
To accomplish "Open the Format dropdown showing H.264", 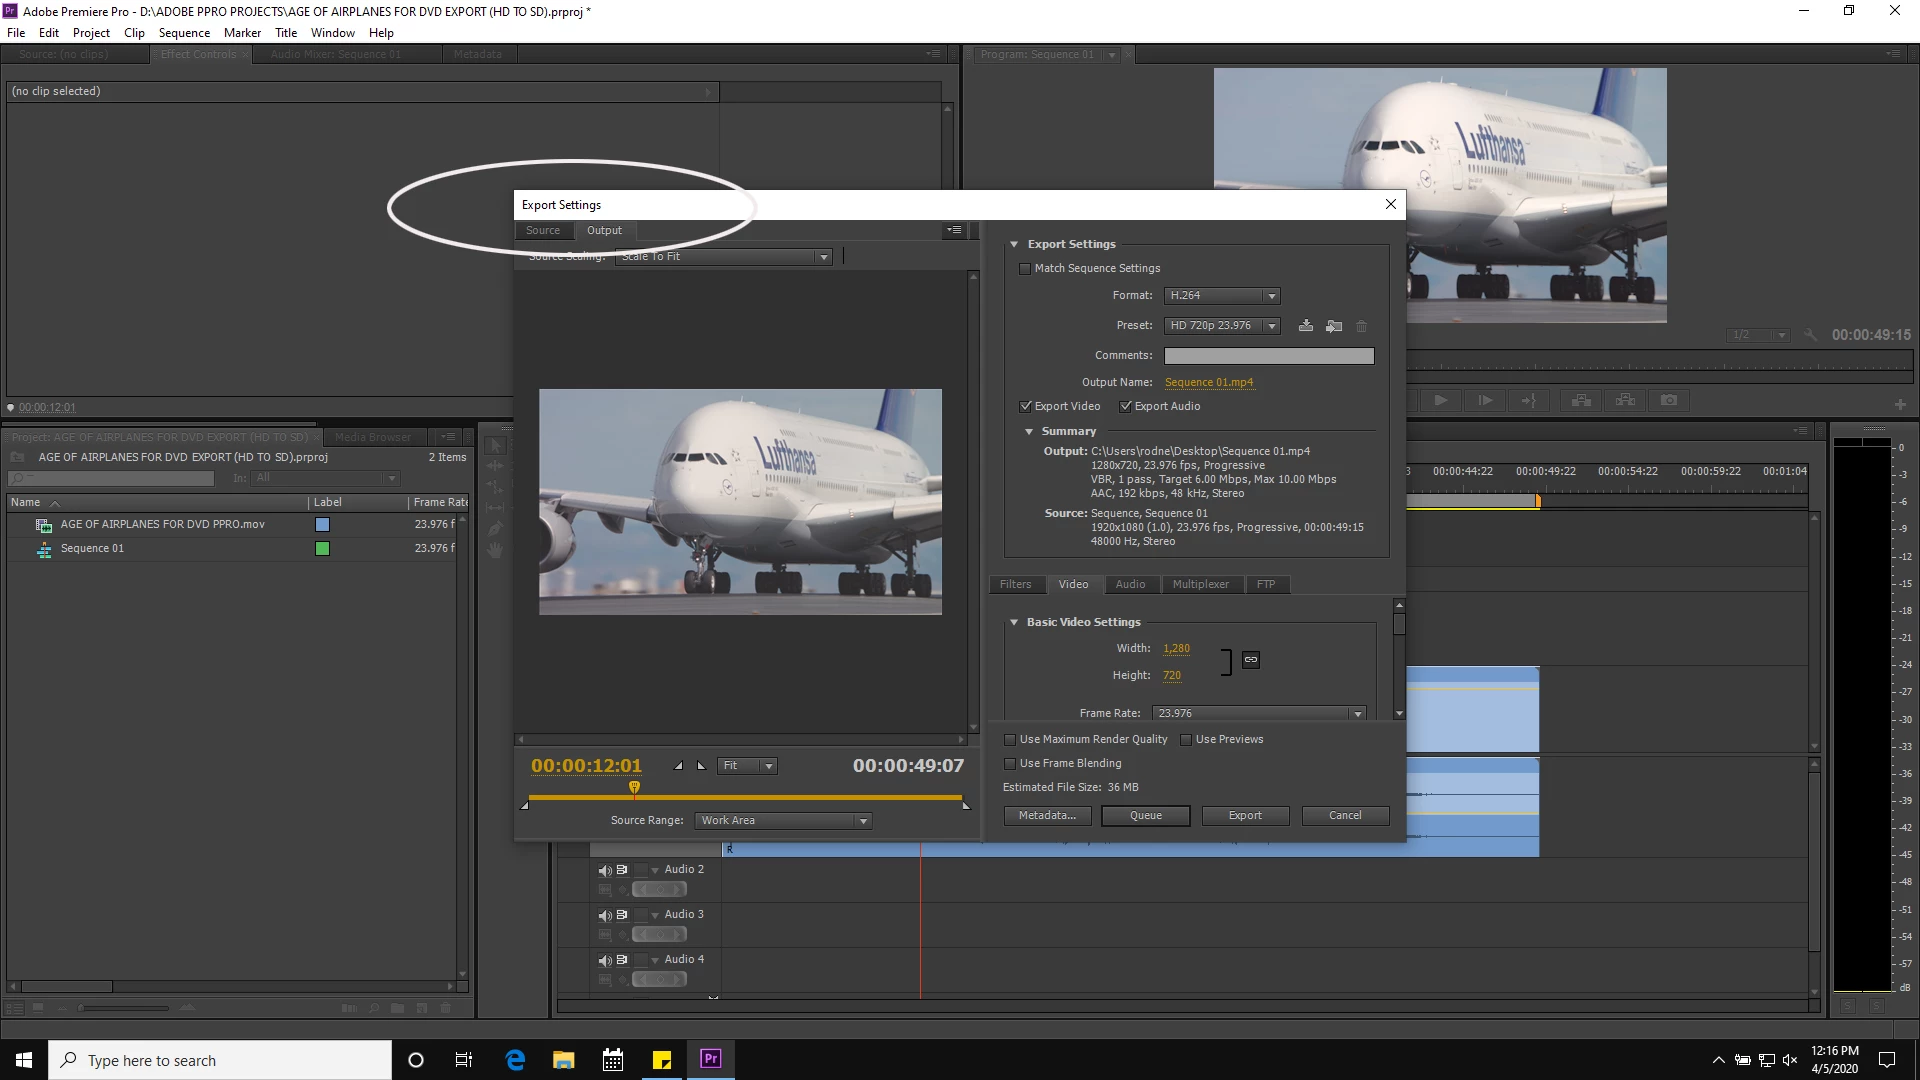I will pos(1222,296).
